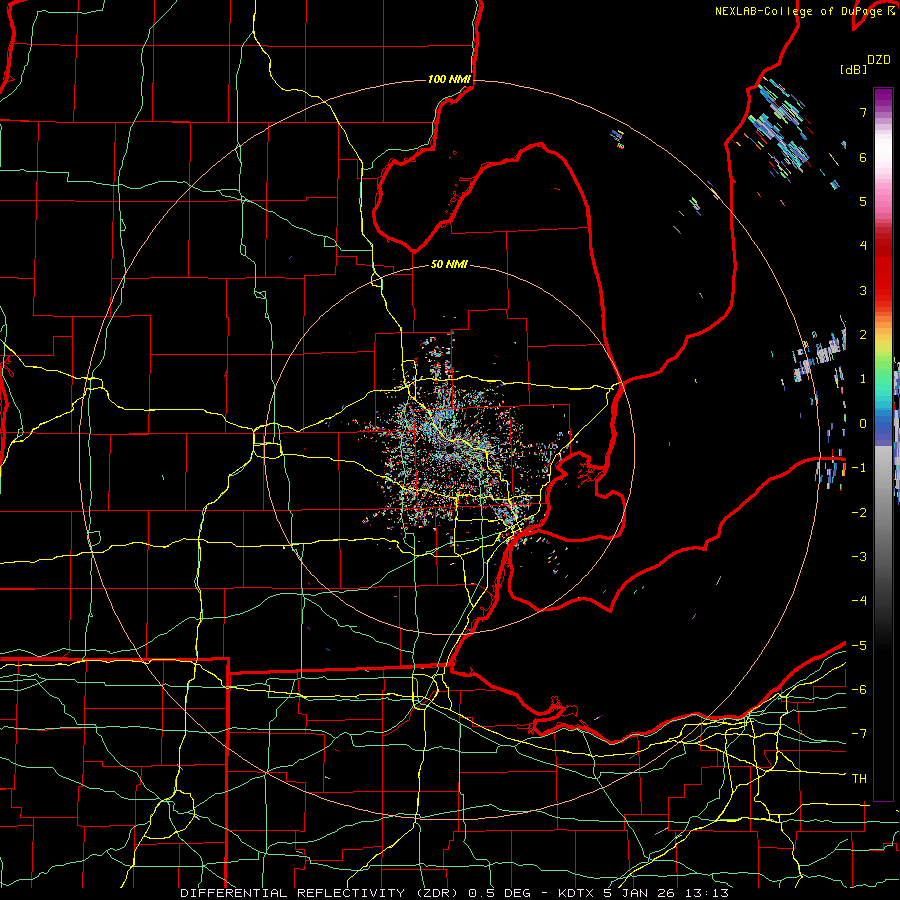Click the 50 NMI range ring label
Image resolution: width=900 pixels, height=900 pixels.
click(449, 264)
